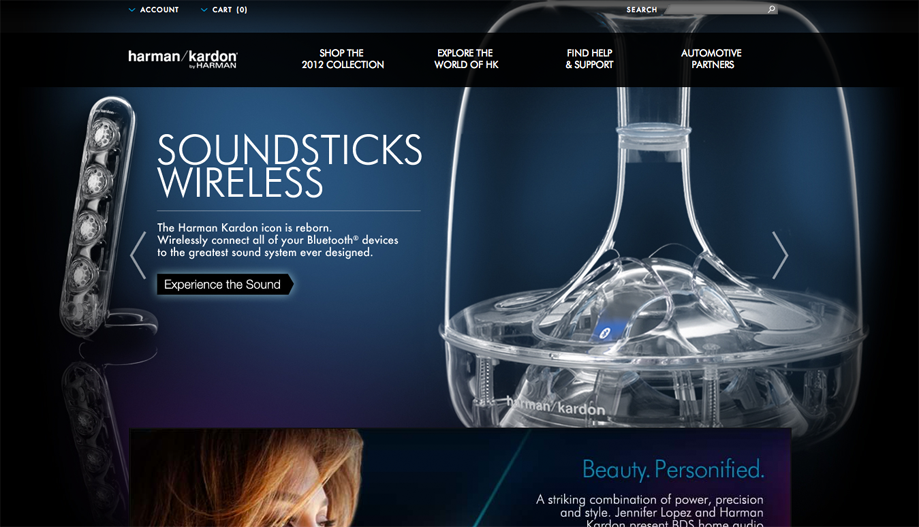Viewport: 919px width, 527px height.
Task: Click the Soundsticks Wireless headline
Action: [x=290, y=166]
